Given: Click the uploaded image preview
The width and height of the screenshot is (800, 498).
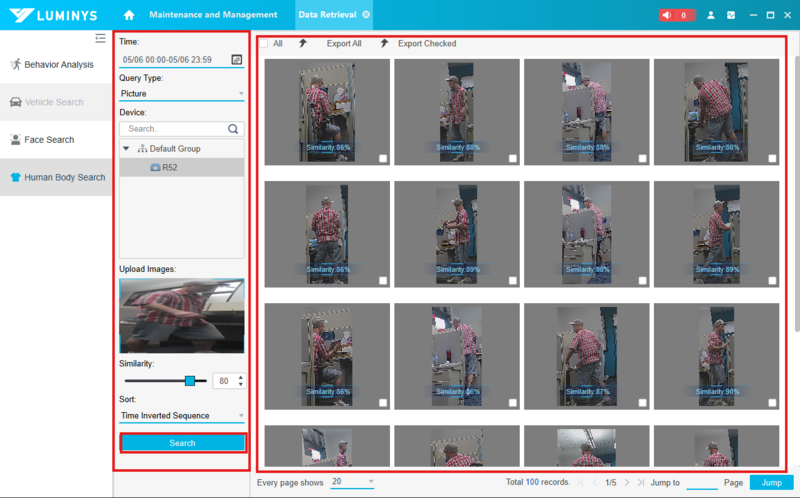Looking at the screenshot, I should [182, 316].
